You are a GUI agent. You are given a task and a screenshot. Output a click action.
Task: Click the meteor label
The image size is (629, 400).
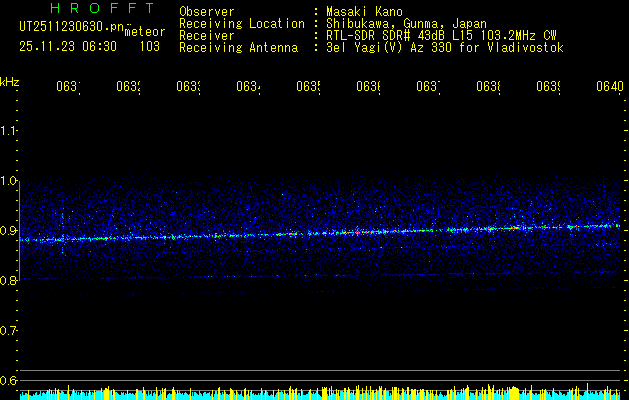145,32
